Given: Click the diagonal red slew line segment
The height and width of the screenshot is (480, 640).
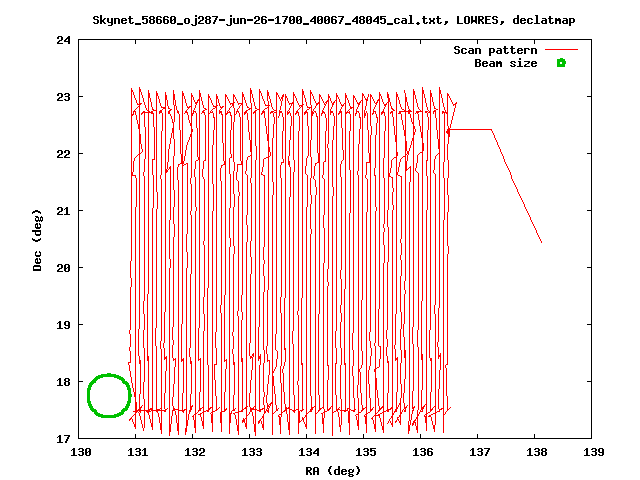Looking at the screenshot, I should point(517,186).
